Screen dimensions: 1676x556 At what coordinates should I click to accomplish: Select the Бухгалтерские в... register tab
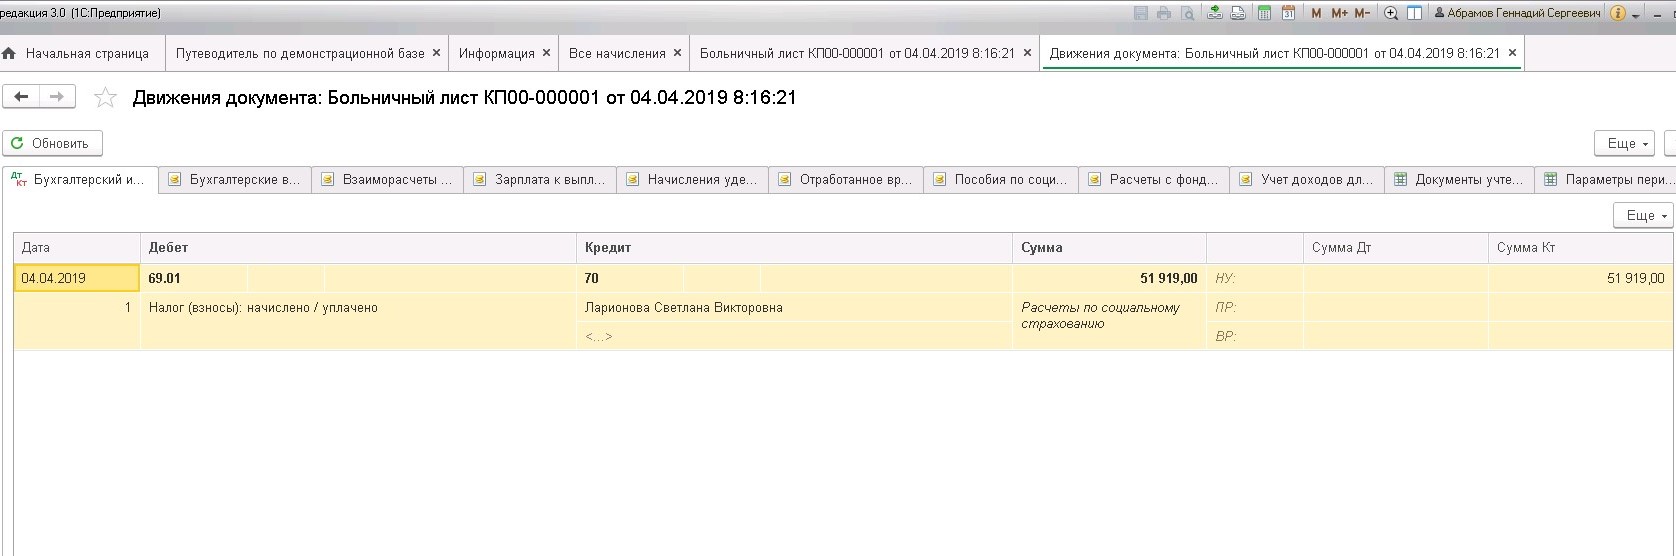pyautogui.click(x=235, y=180)
